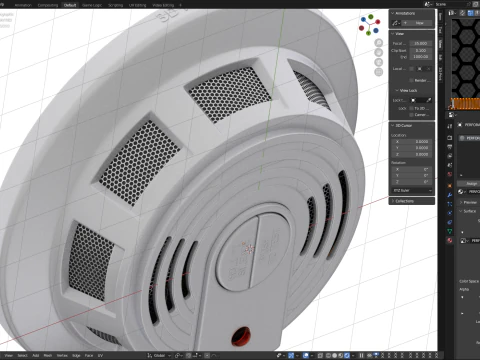Open the UV menu in viewport header
The height and width of the screenshot is (360, 480).
[100, 355]
